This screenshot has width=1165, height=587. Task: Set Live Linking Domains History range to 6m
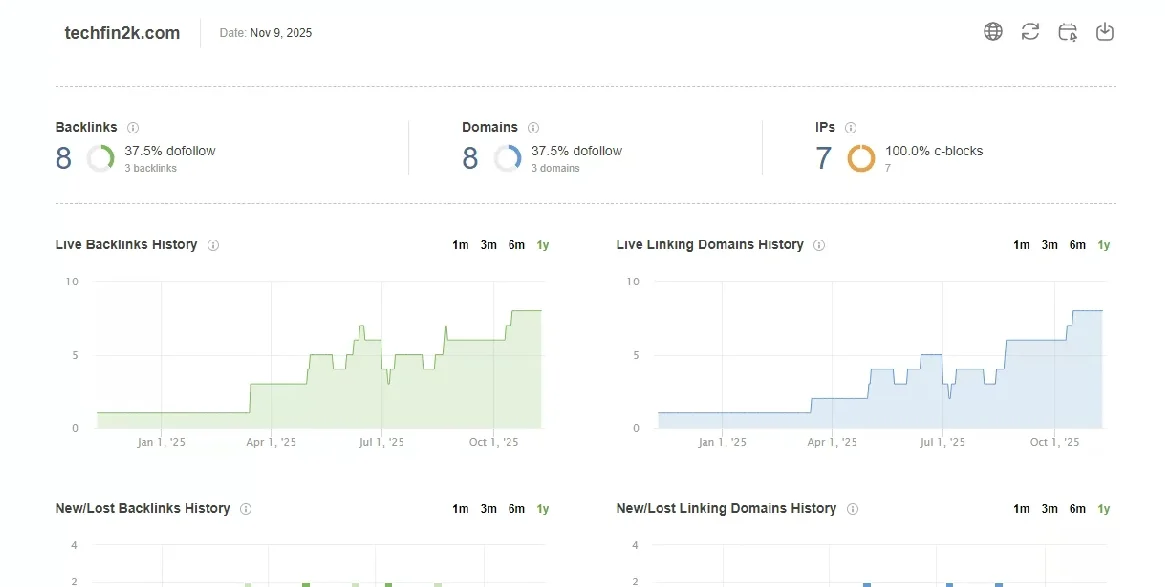[1077, 244]
